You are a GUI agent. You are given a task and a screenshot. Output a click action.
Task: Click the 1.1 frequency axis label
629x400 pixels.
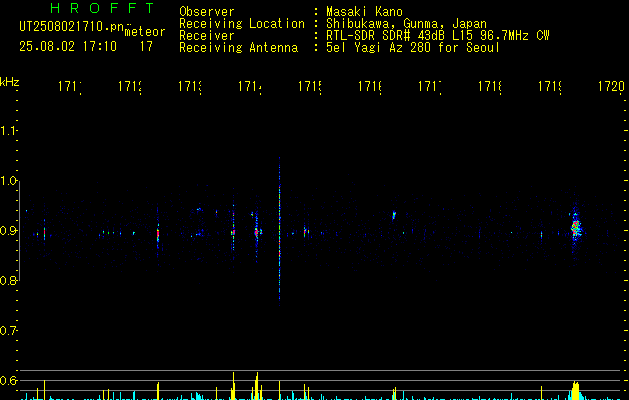click(8, 131)
